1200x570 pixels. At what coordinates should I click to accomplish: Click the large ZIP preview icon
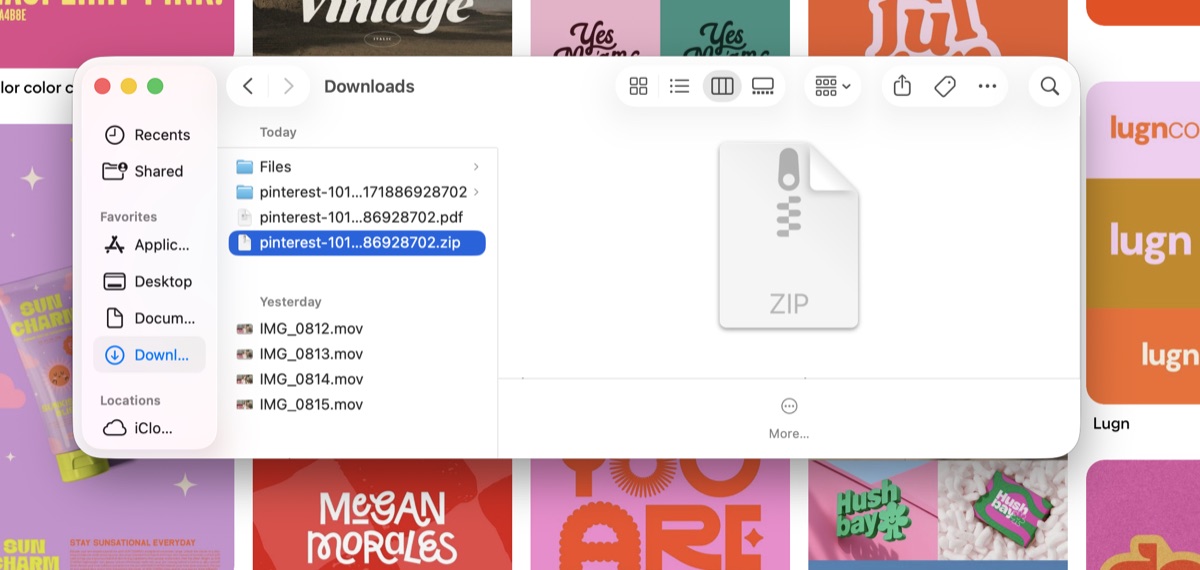(789, 236)
